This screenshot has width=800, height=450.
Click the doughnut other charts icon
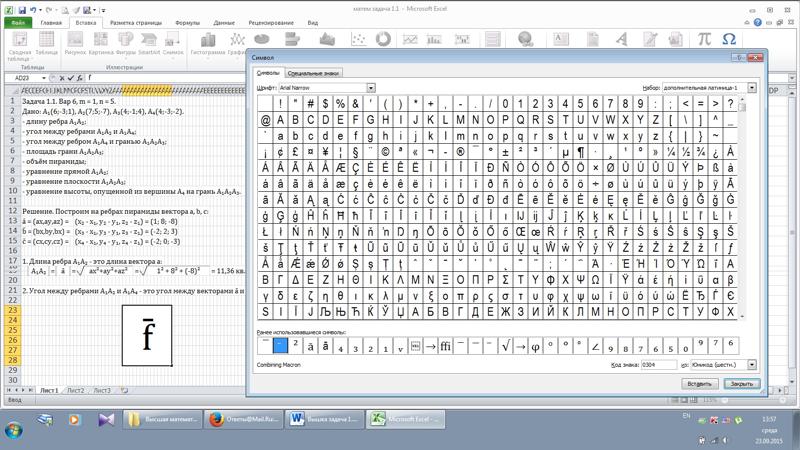pos(383,39)
